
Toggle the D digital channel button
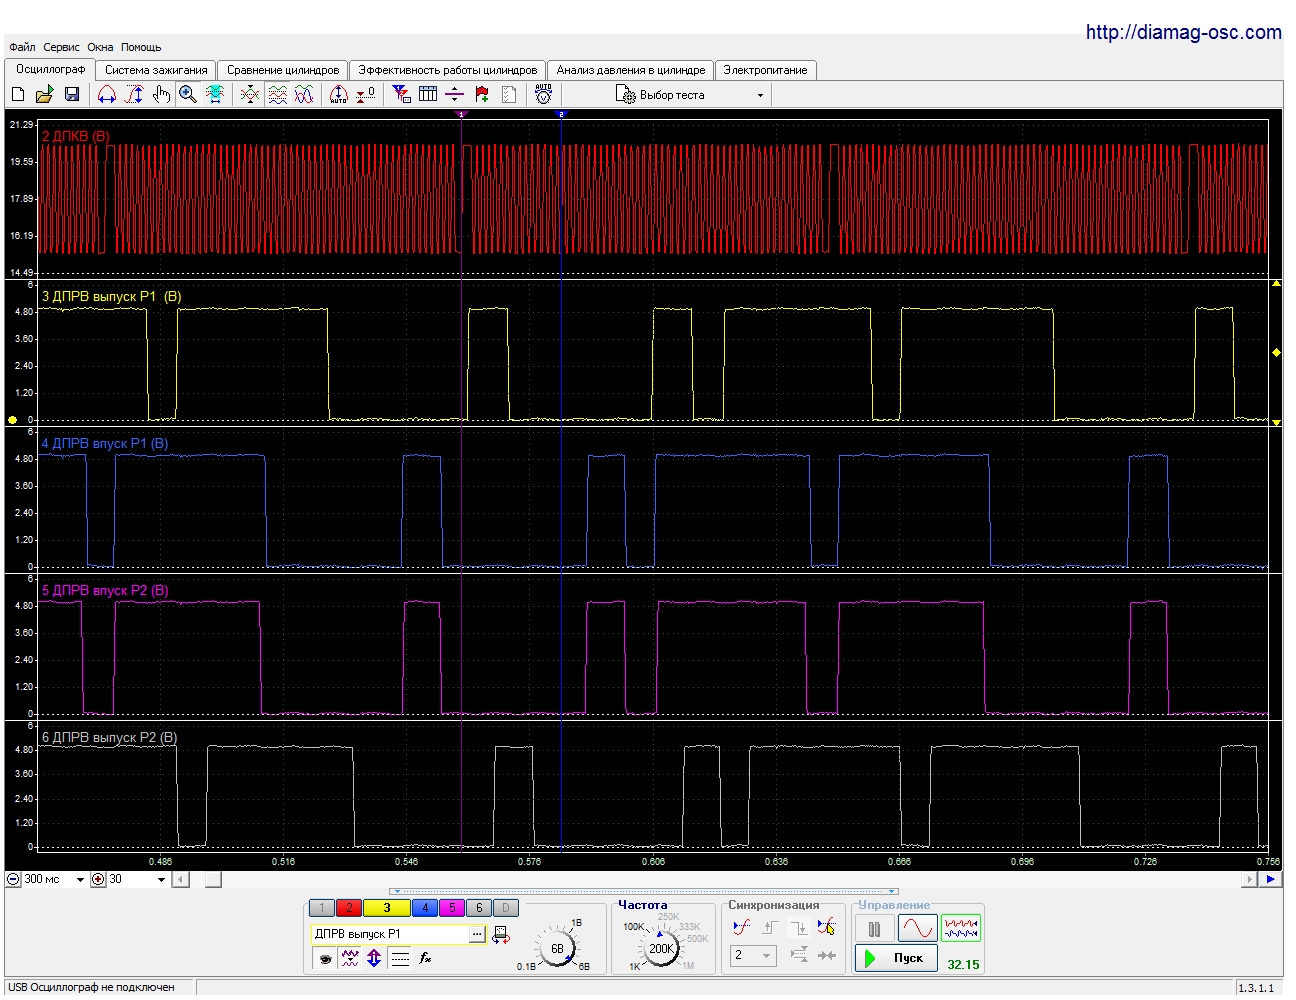click(x=506, y=908)
